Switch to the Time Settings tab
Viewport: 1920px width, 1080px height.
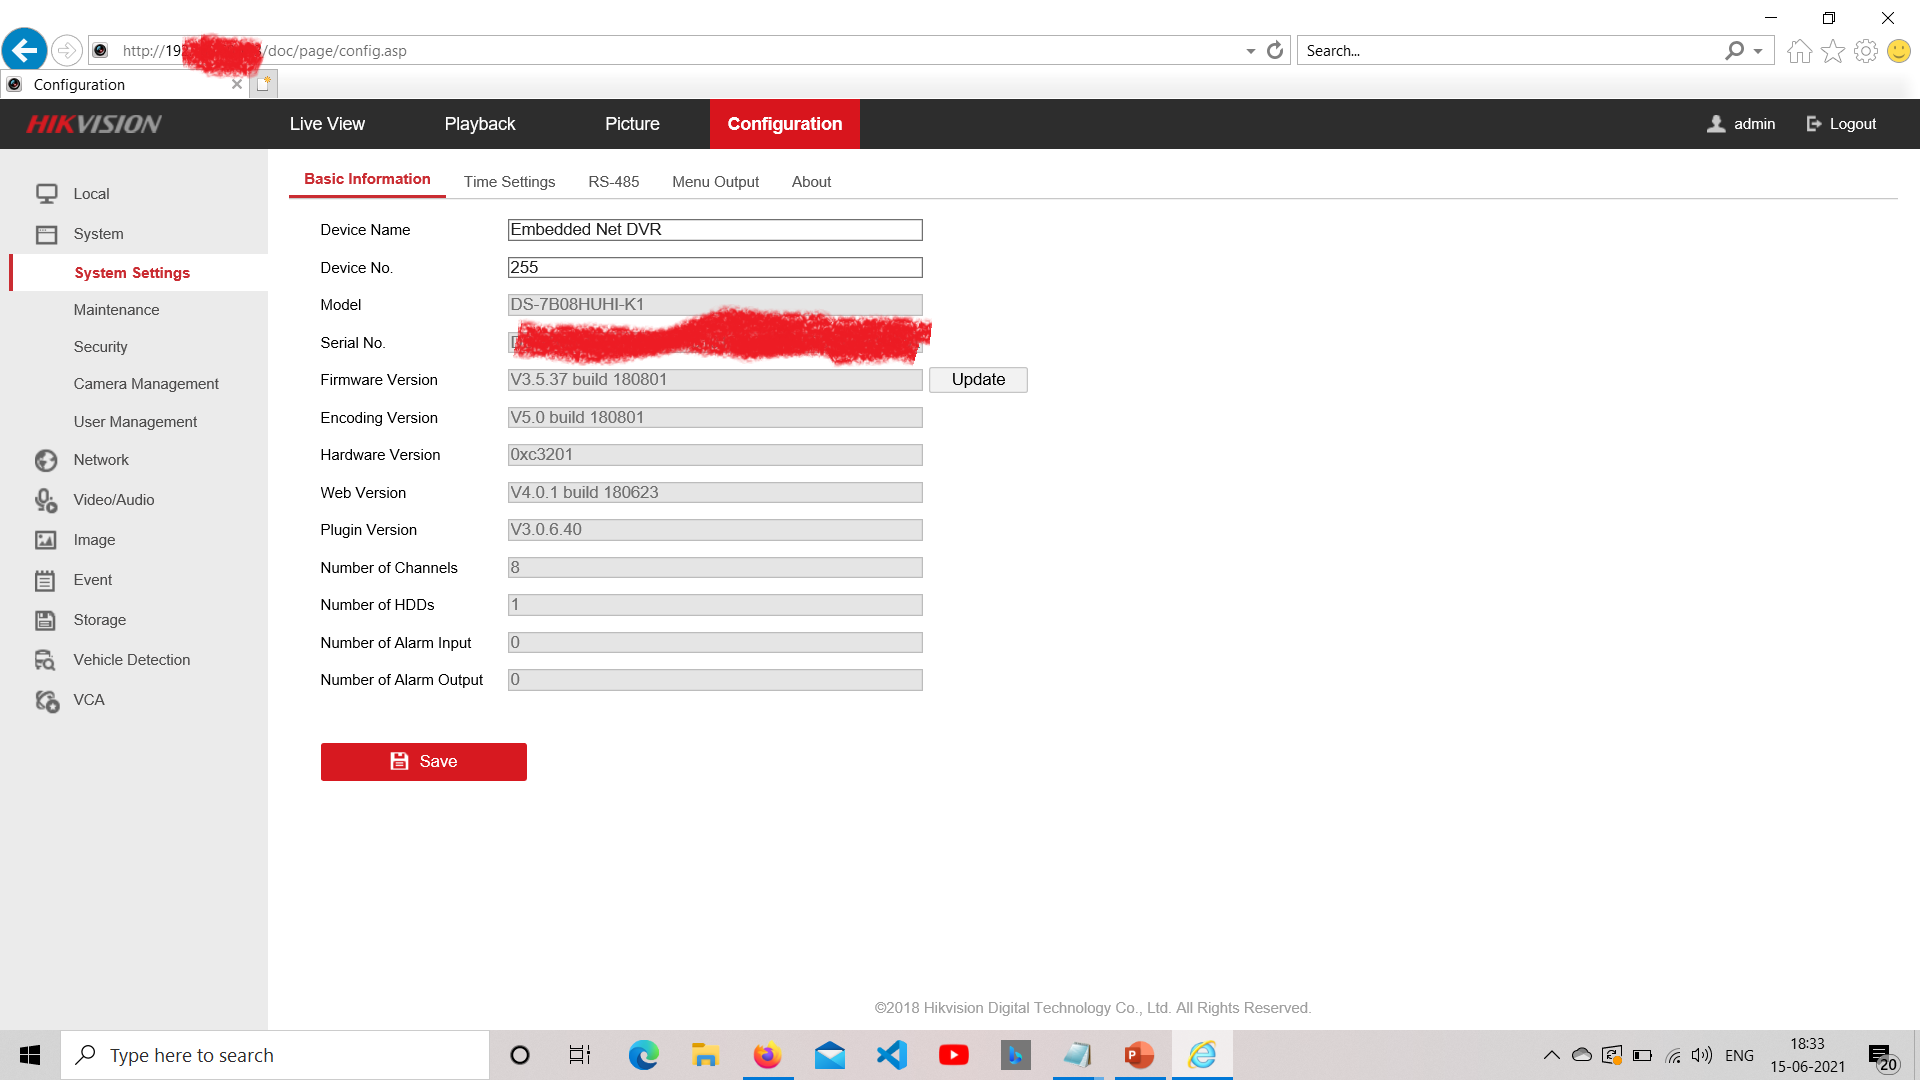click(509, 182)
